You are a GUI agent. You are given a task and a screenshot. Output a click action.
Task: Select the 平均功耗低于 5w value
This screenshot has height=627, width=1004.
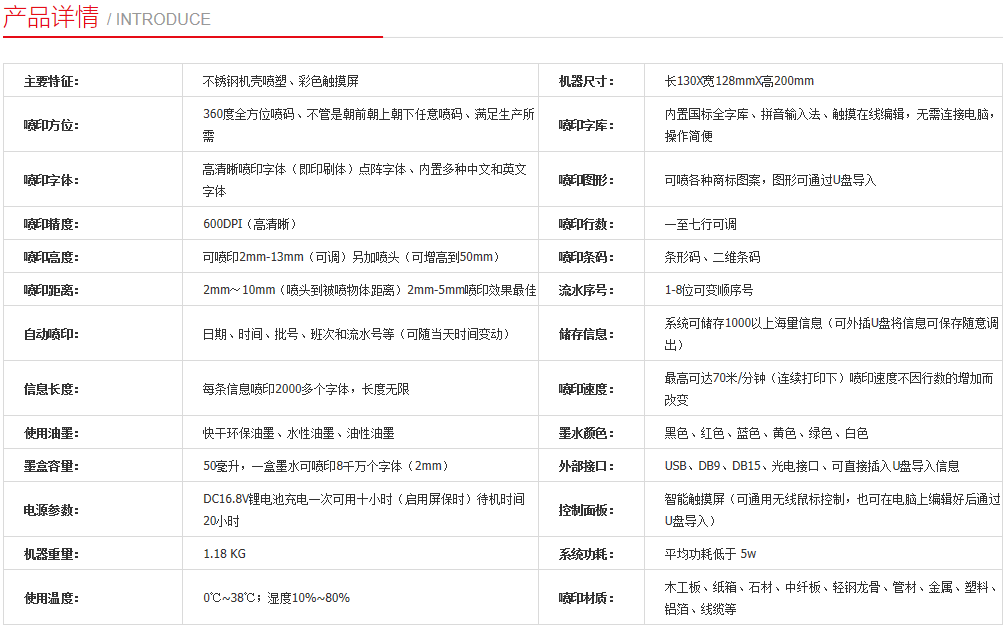click(x=710, y=554)
